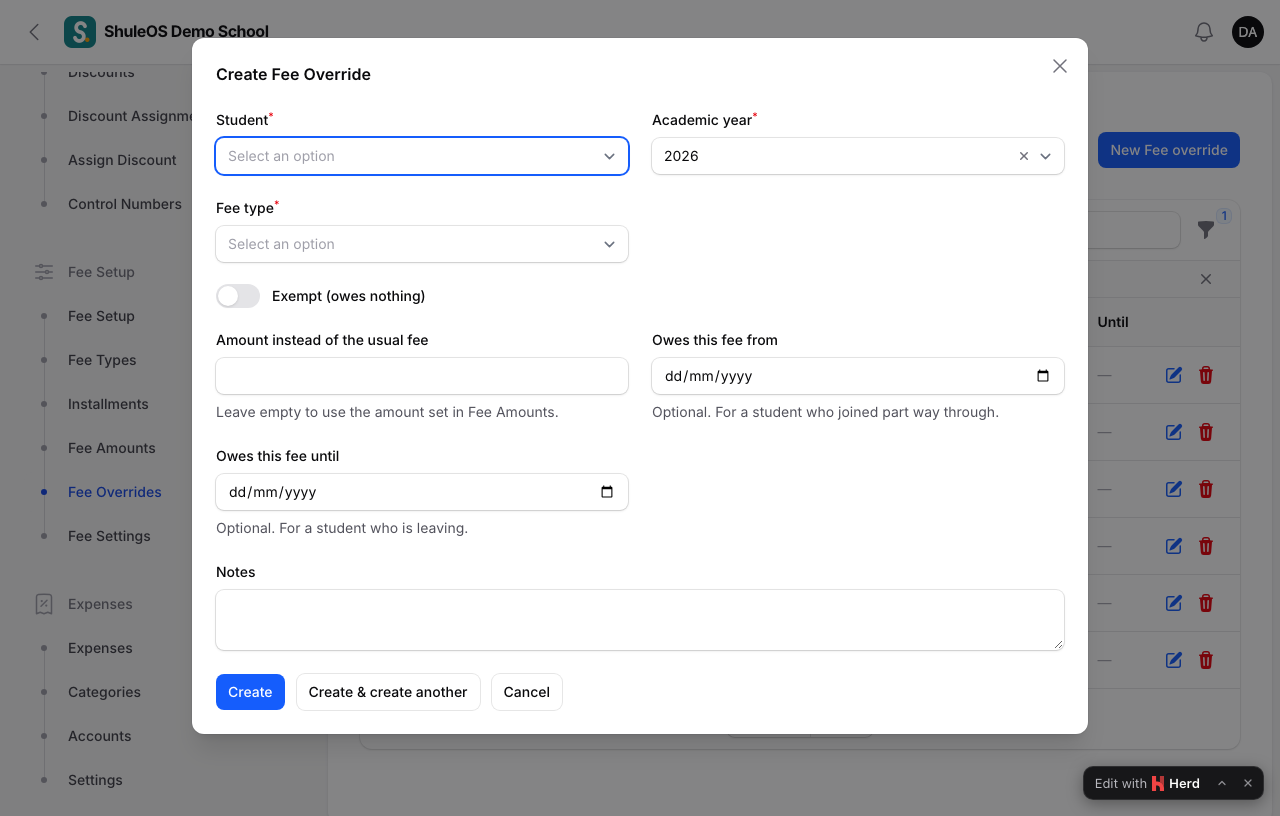
Task: Open Fee Setup sub-item in sidebar
Action: click(x=101, y=316)
